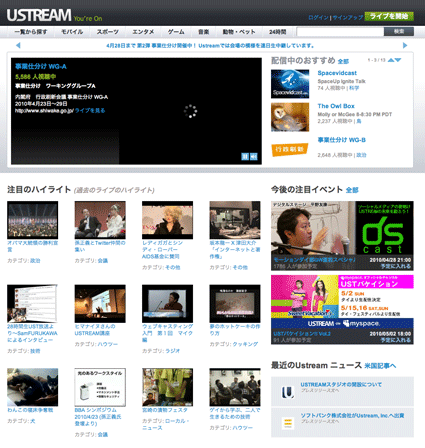Click the 政治 category on WG-B
This screenshot has width=425, height=448.
coord(361,155)
